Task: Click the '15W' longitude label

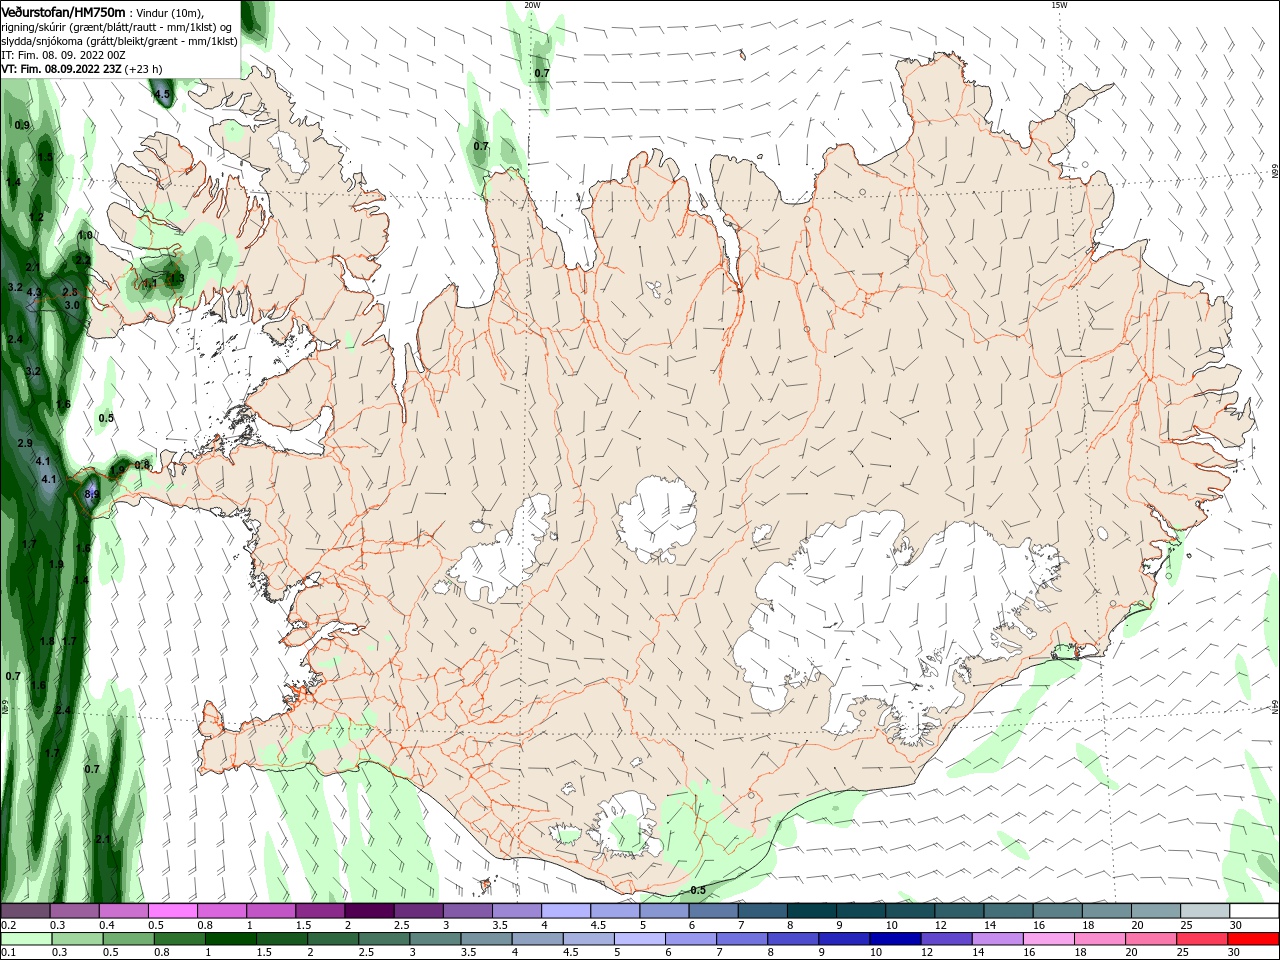Action: (1059, 5)
